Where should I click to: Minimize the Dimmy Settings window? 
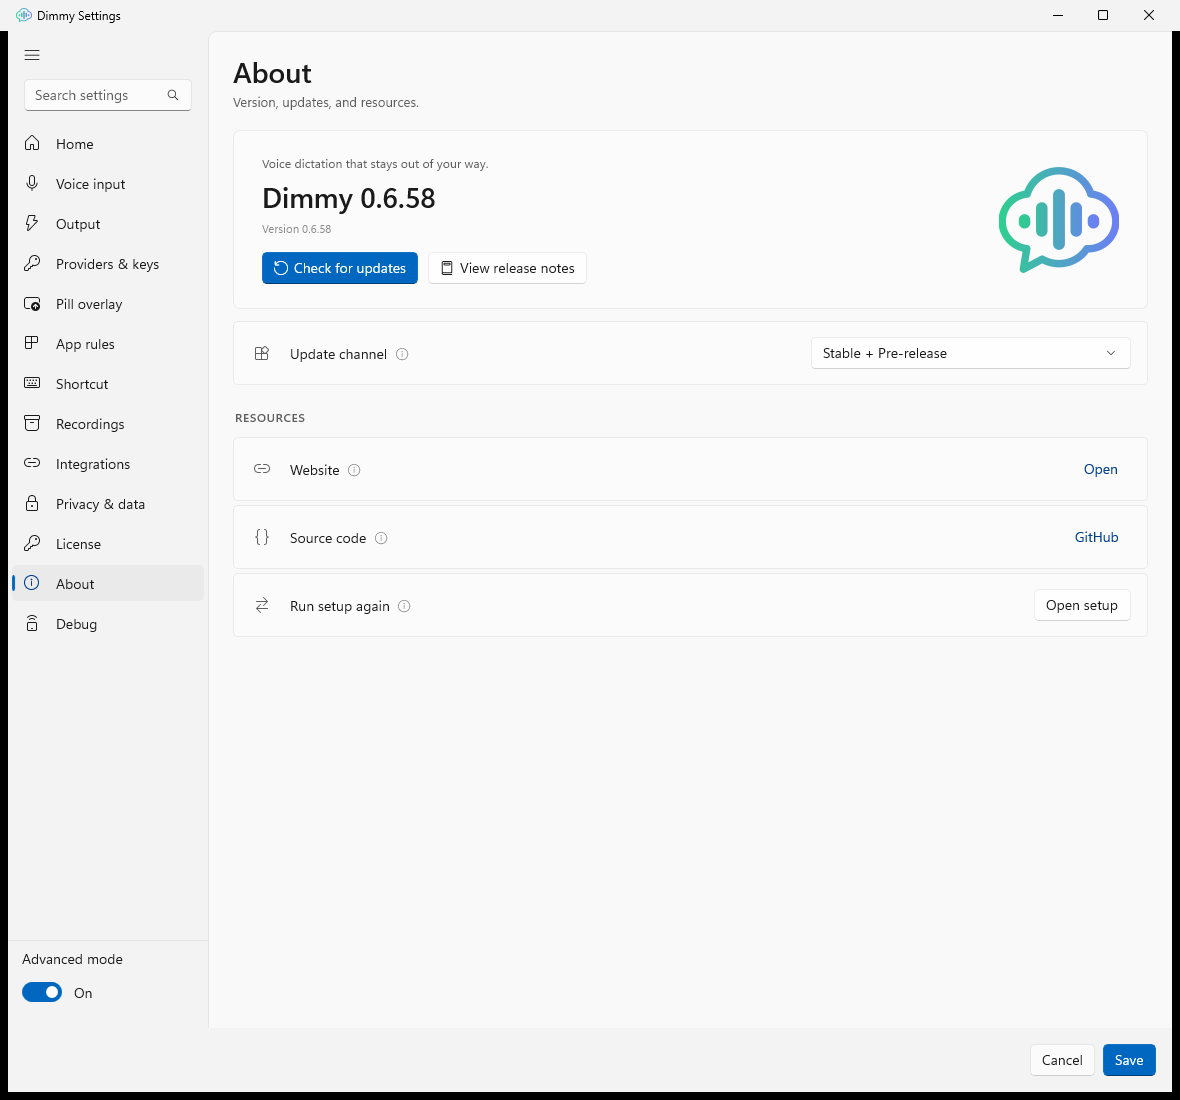(1058, 15)
